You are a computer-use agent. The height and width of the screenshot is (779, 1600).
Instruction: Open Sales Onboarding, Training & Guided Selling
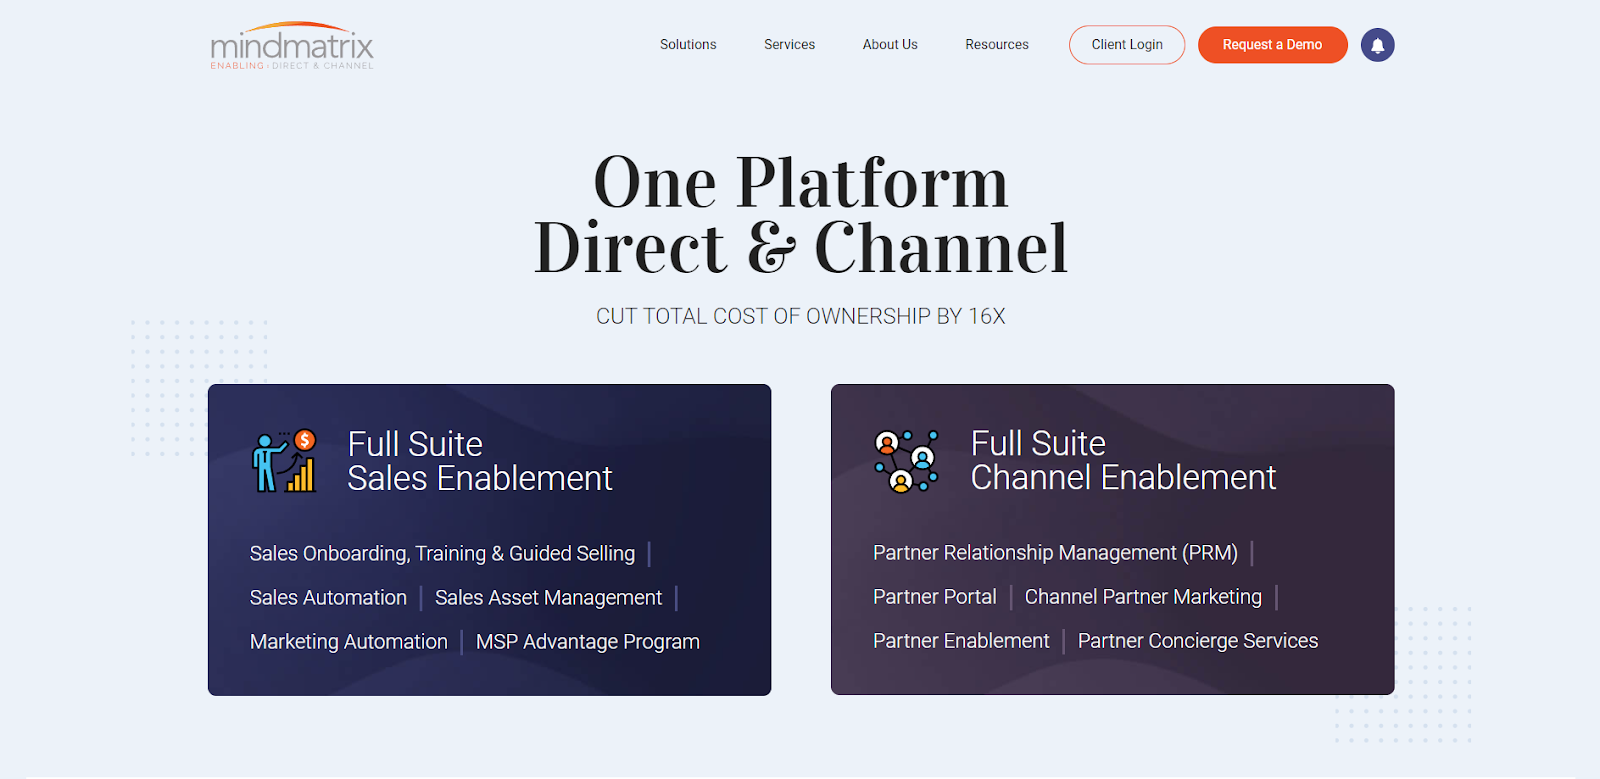[442, 554]
